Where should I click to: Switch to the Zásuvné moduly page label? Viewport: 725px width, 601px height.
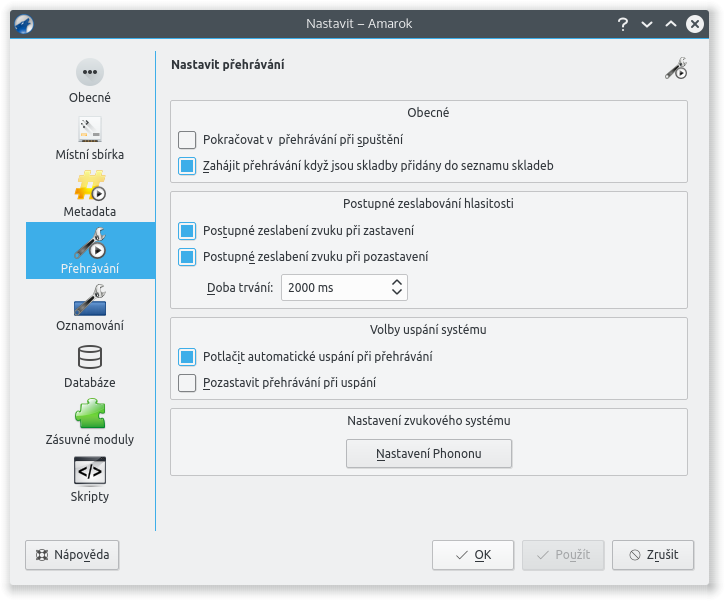tap(90, 439)
